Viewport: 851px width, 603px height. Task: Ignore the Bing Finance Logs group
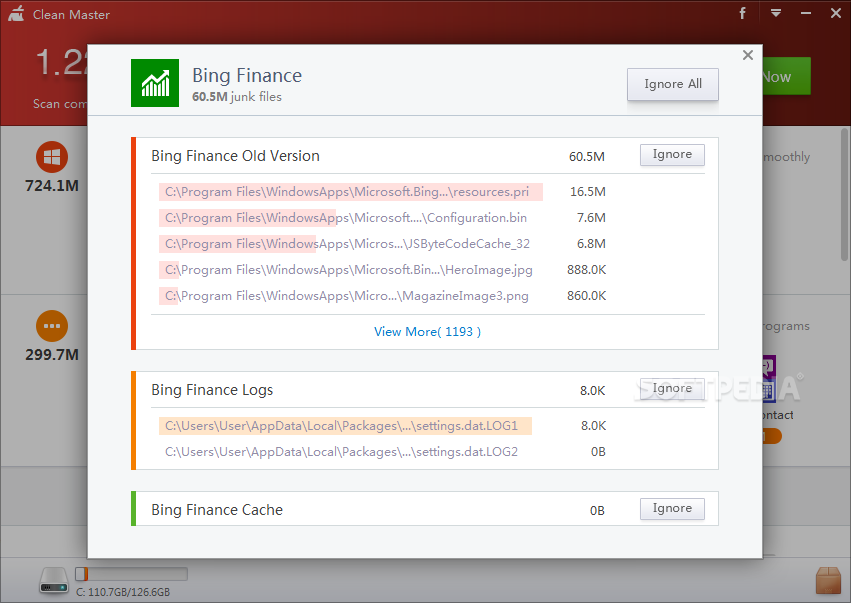672,389
